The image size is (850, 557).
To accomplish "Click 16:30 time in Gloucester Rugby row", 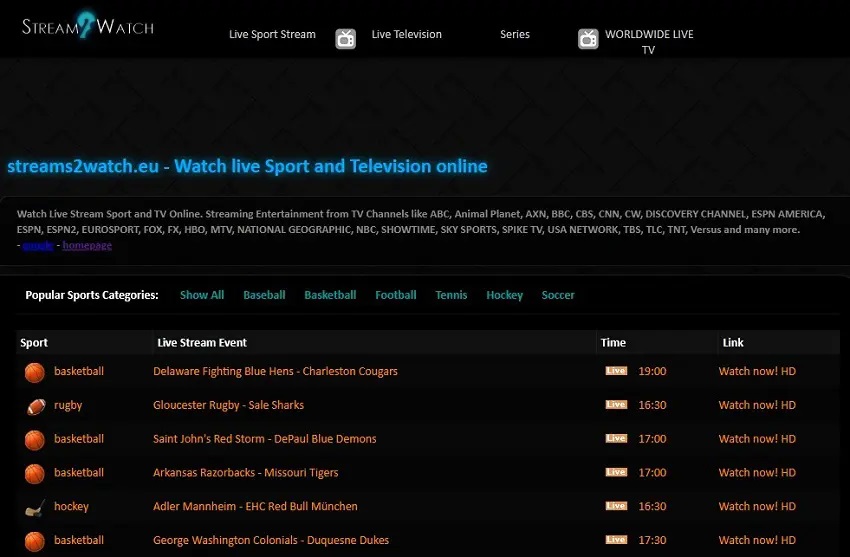I will tap(652, 405).
